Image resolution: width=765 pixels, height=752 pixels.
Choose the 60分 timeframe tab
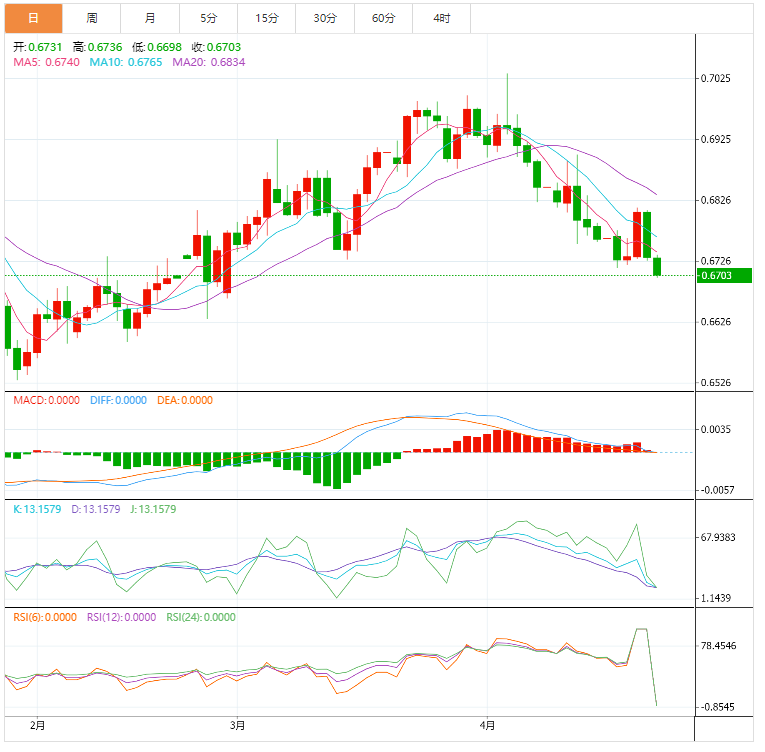[383, 18]
